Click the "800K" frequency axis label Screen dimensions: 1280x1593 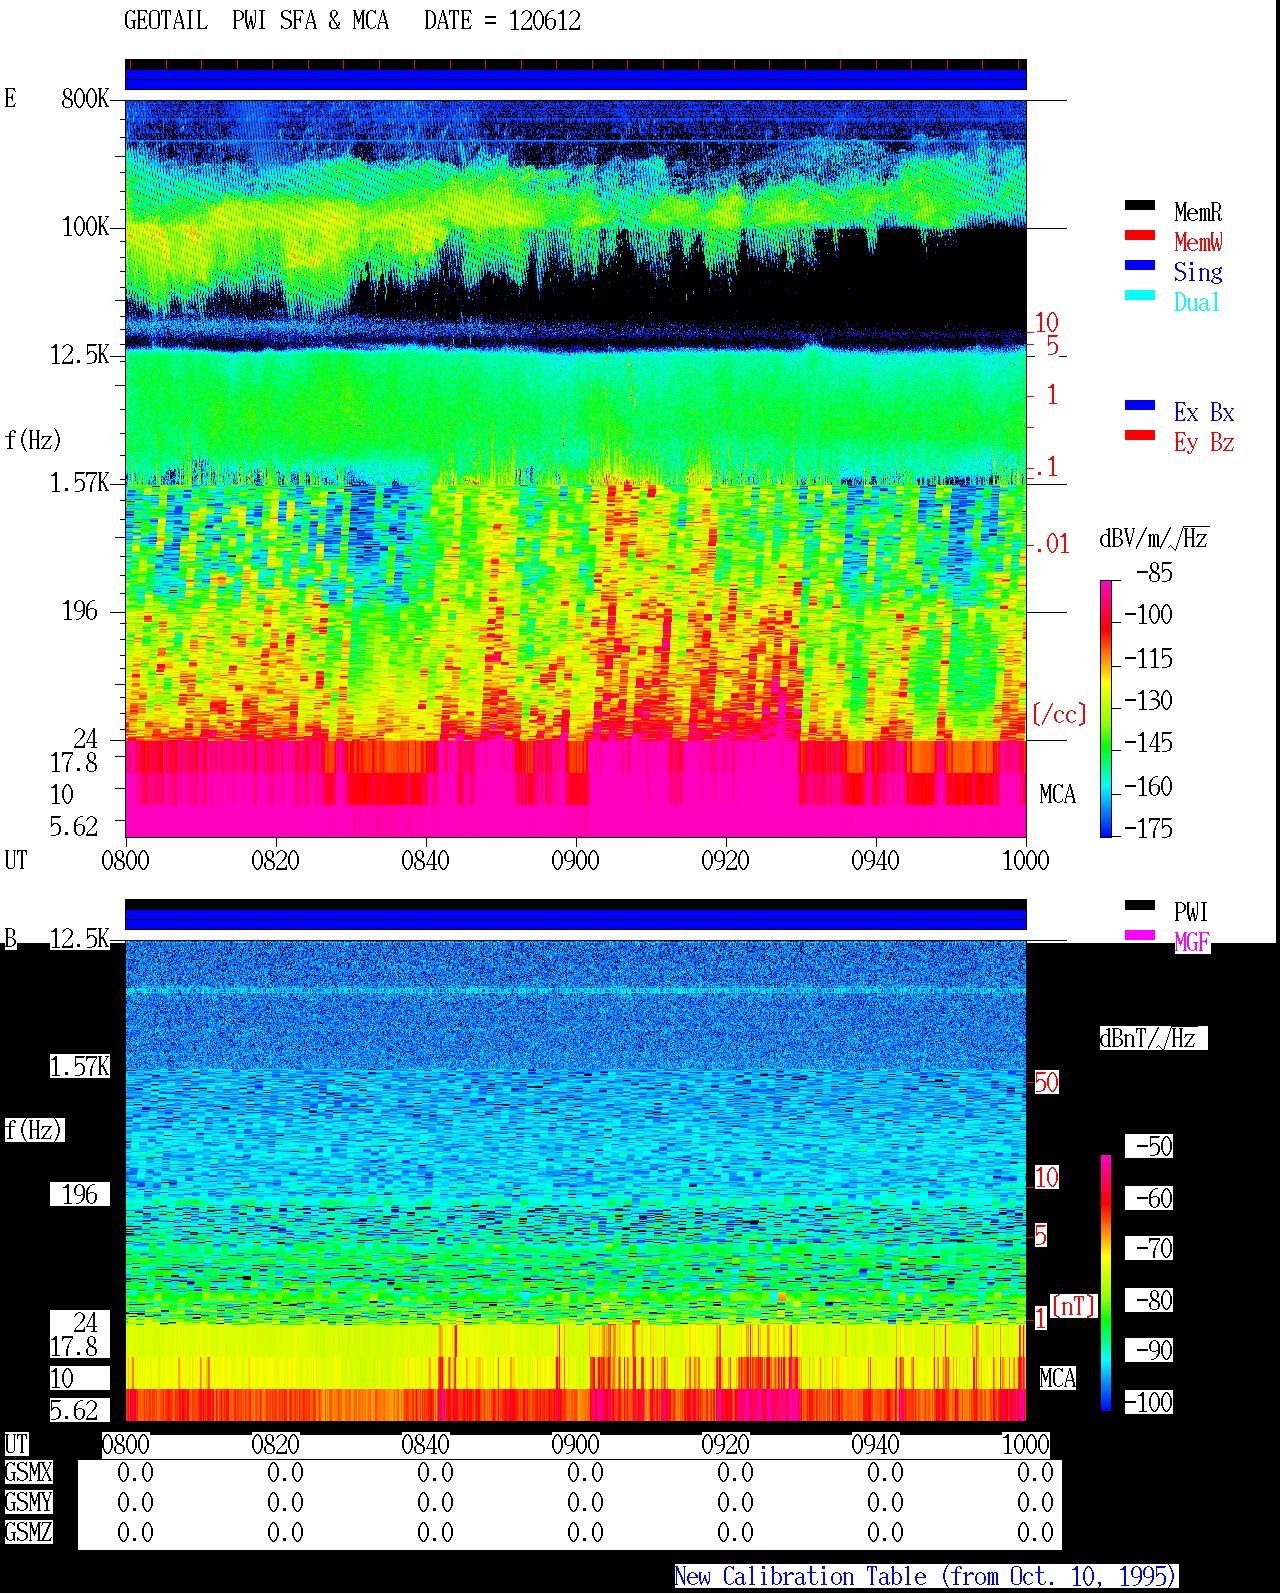(85, 99)
